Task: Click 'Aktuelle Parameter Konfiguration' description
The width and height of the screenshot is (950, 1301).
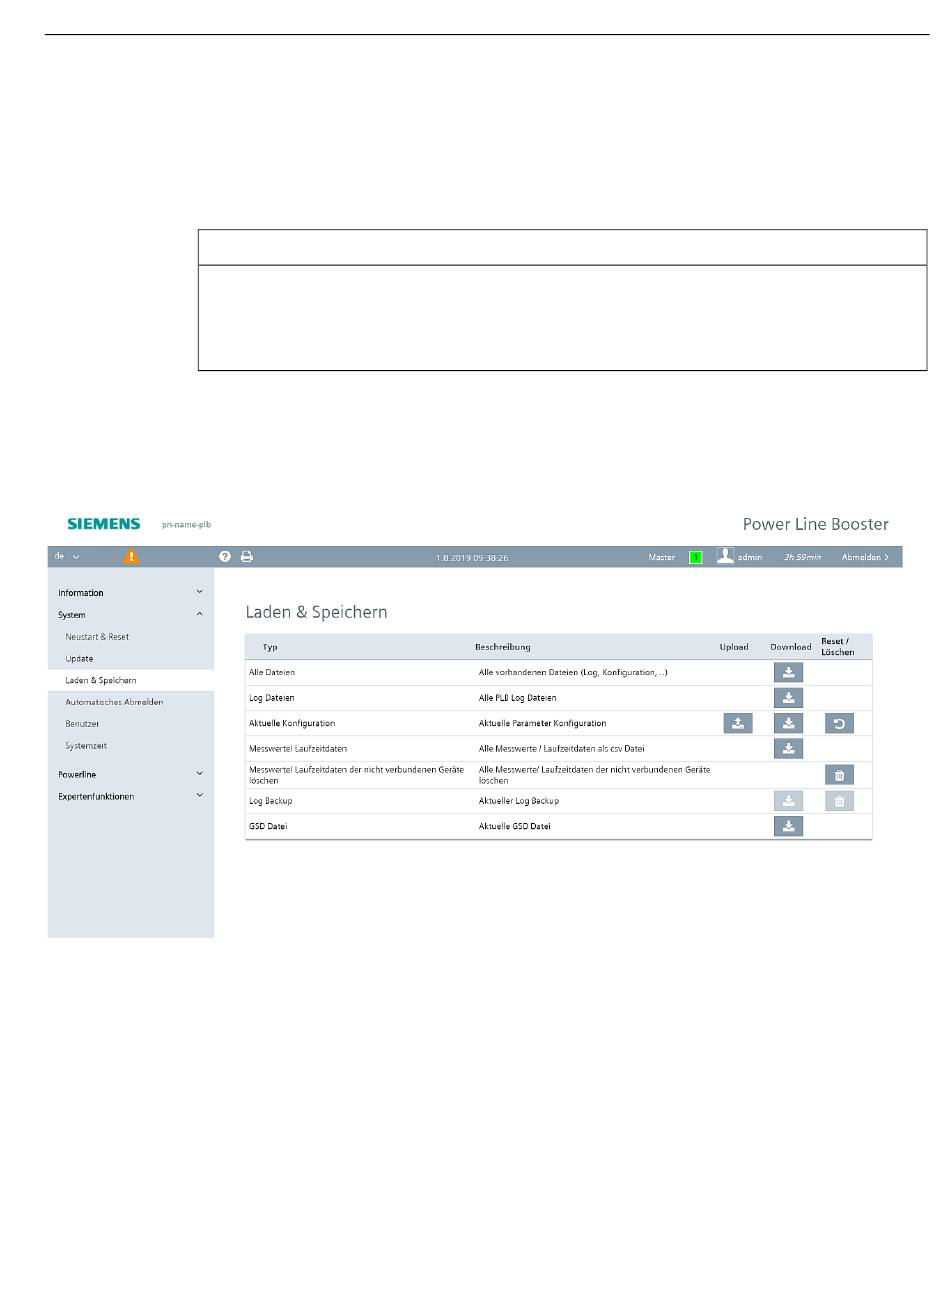Action: [x=543, y=723]
